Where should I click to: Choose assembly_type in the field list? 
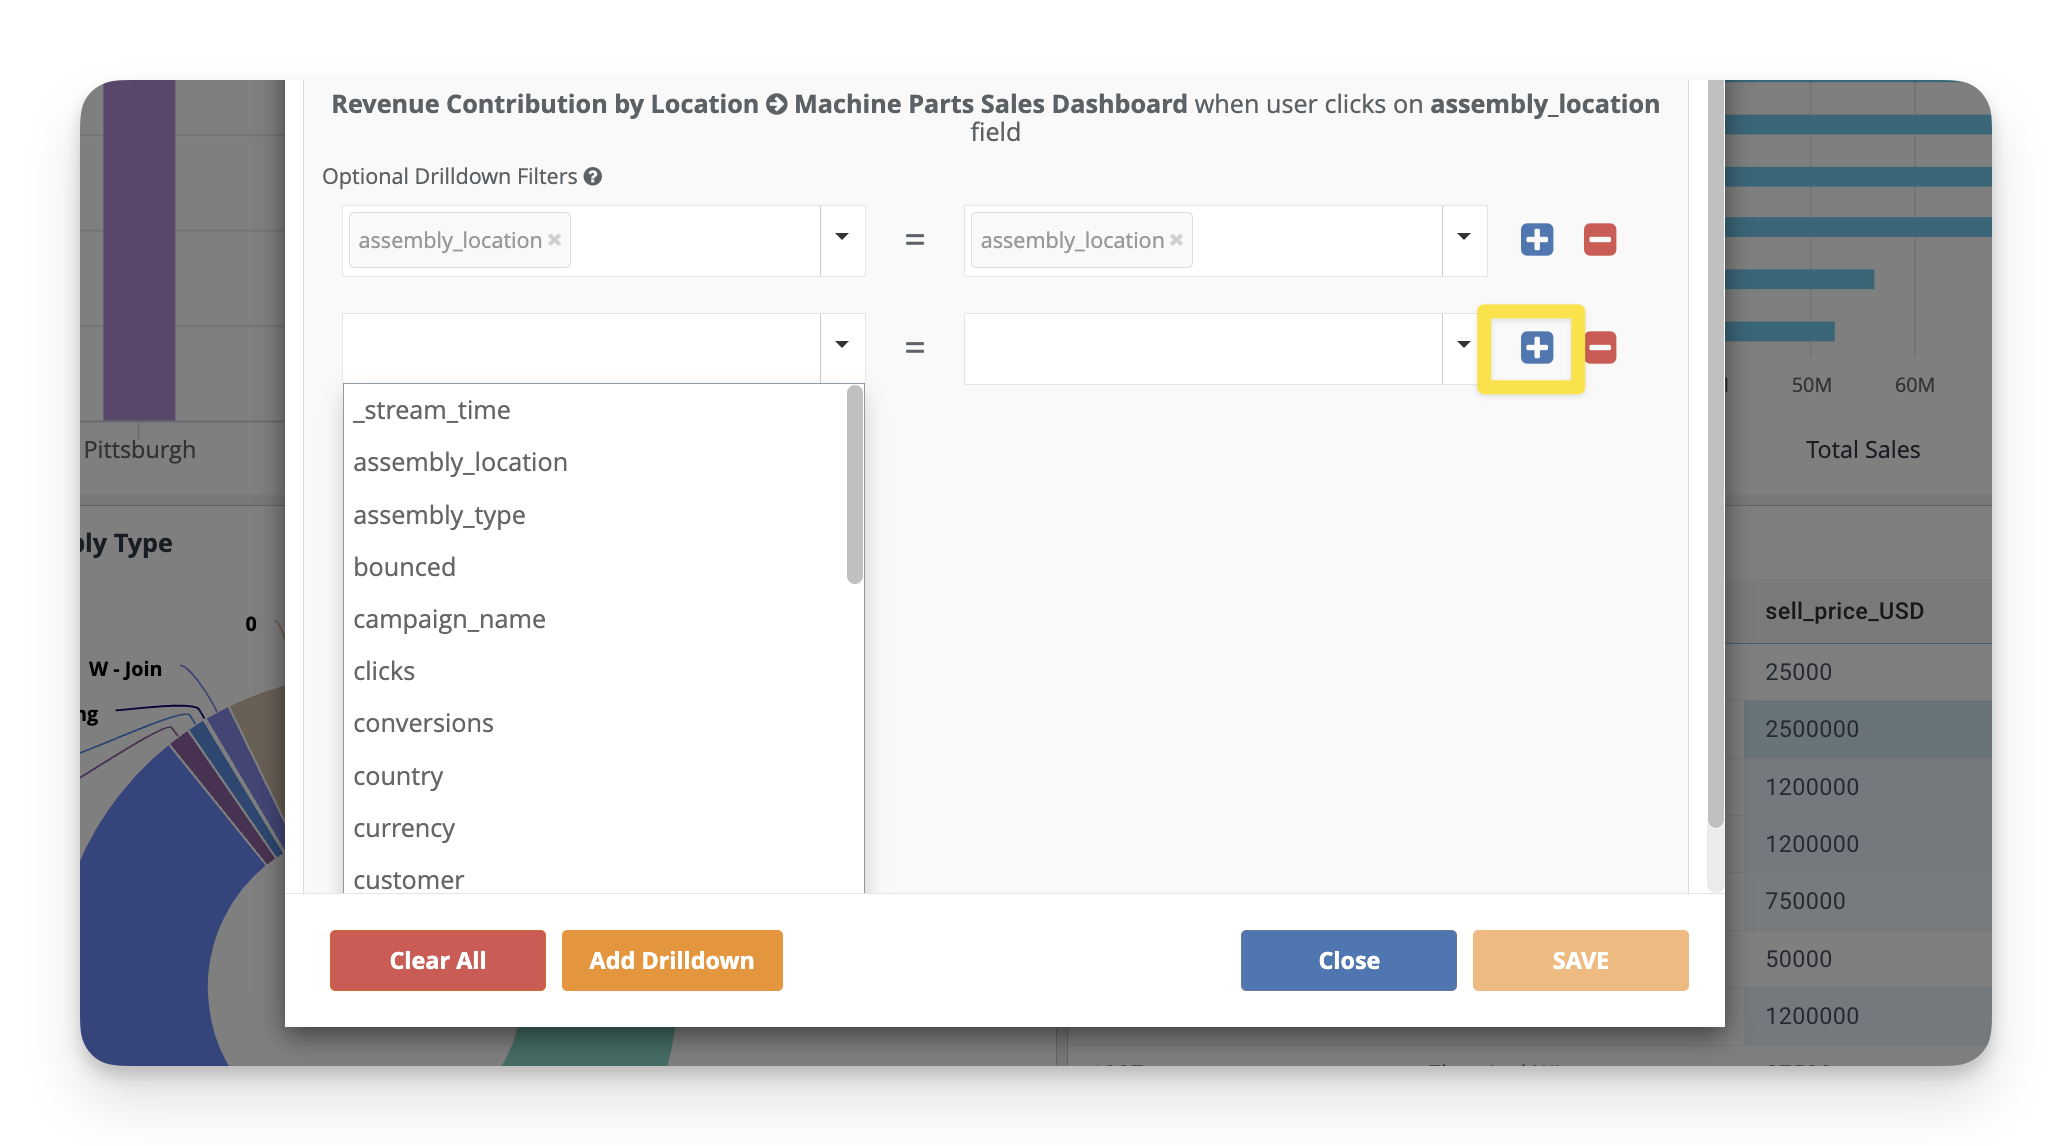439,515
